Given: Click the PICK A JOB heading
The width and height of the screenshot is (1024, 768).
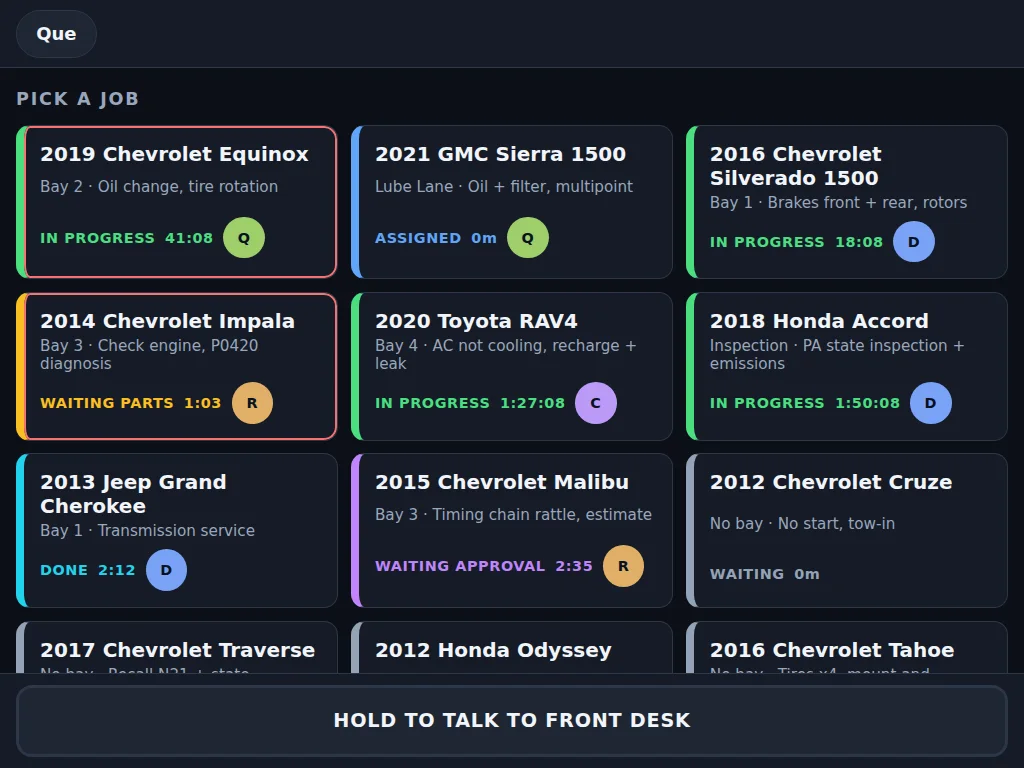Looking at the screenshot, I should [x=78, y=99].
